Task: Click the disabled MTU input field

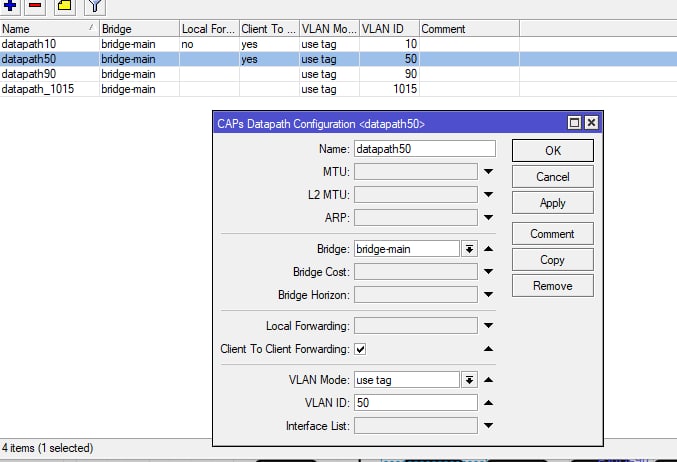Action: tap(416, 171)
